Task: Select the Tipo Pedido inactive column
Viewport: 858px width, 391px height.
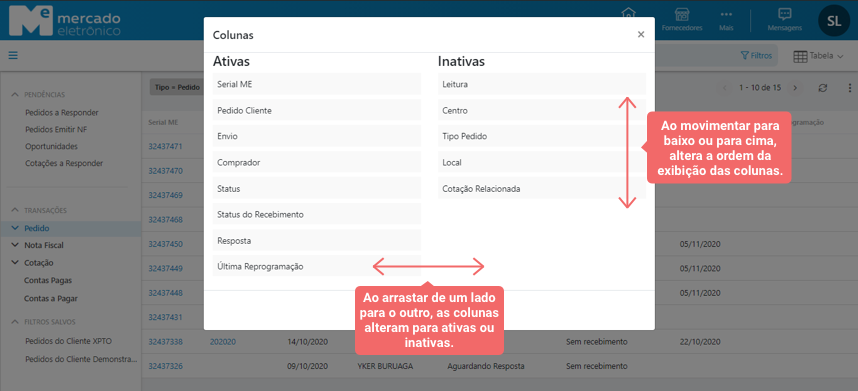Action: [542, 136]
